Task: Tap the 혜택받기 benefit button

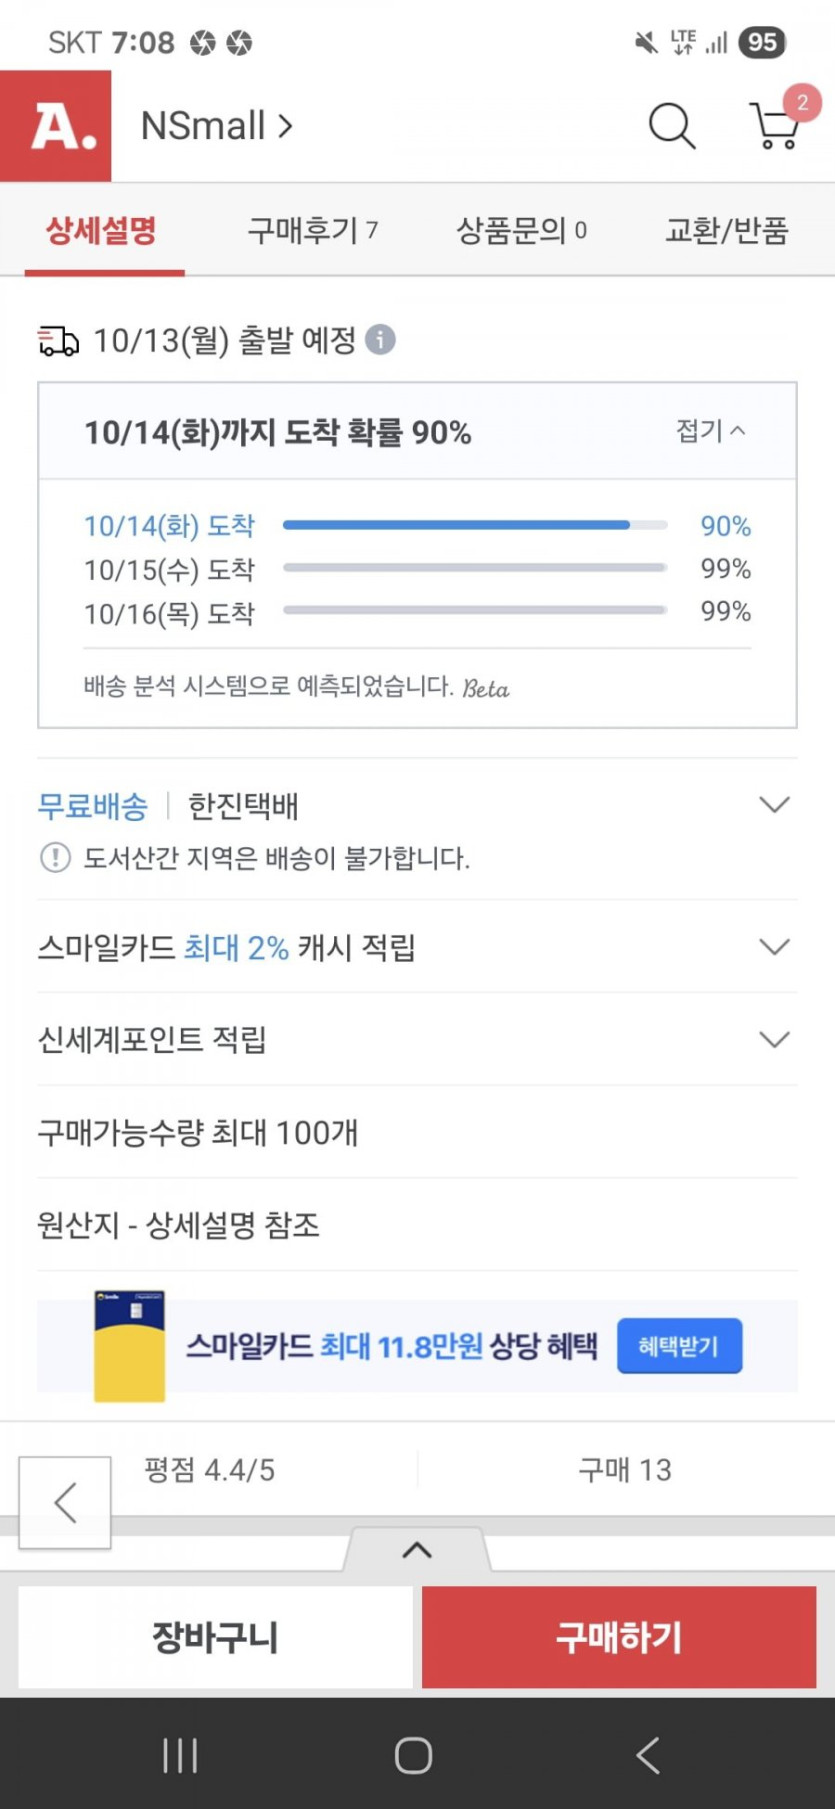Action: tap(679, 1346)
